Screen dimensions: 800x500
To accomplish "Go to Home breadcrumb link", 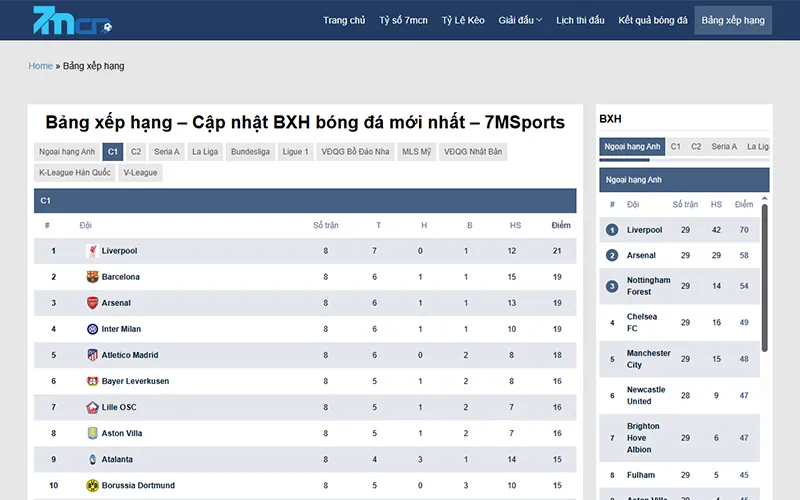I will (x=40, y=66).
